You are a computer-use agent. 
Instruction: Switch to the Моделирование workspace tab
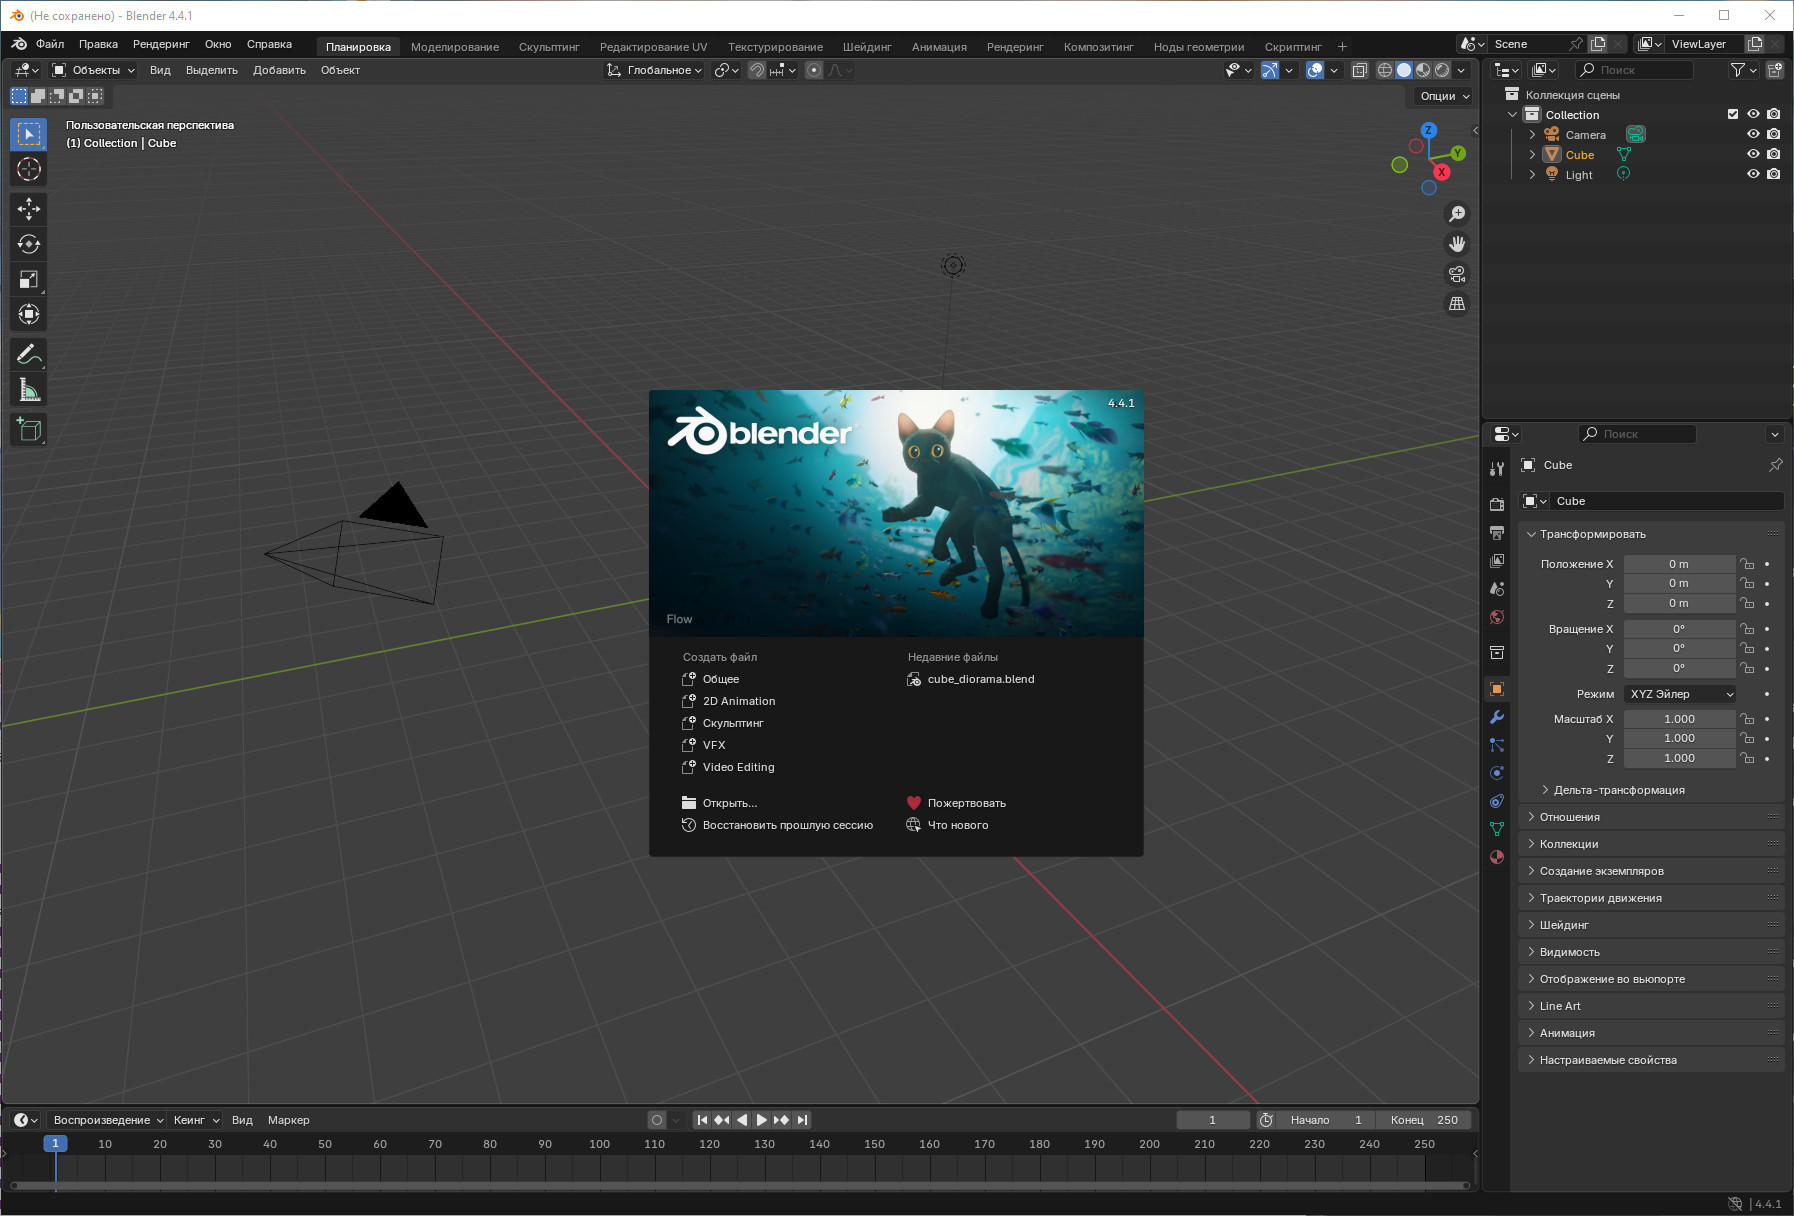[454, 46]
